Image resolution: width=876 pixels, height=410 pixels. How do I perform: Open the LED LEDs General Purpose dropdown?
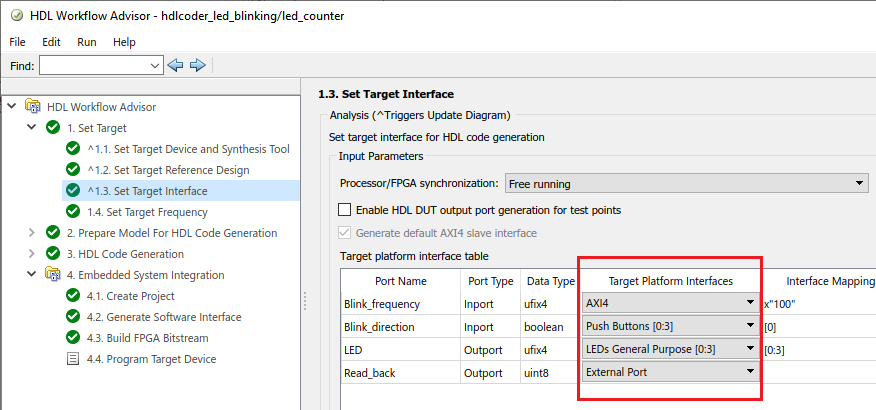point(669,348)
